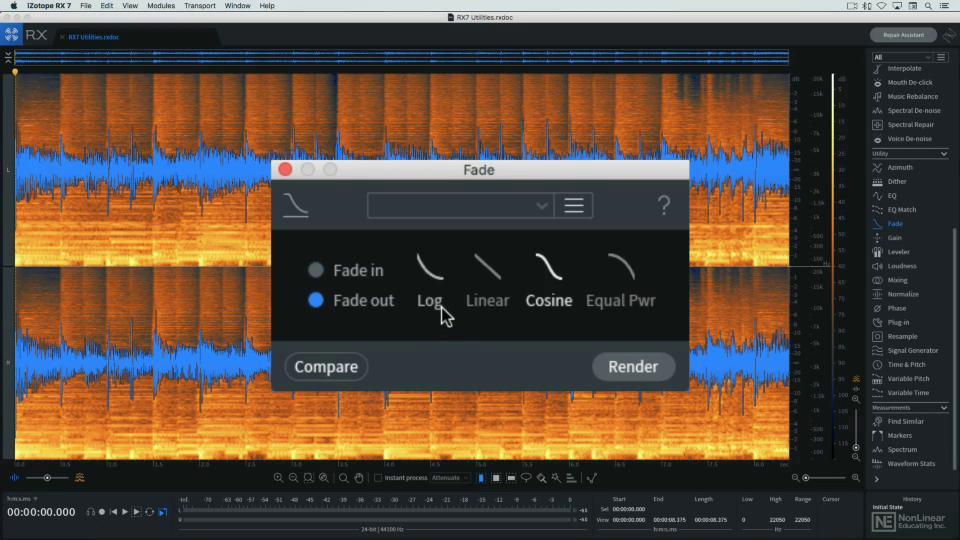The image size is (960, 540).
Task: Open module list options menu icon
Action: [x=942, y=57]
